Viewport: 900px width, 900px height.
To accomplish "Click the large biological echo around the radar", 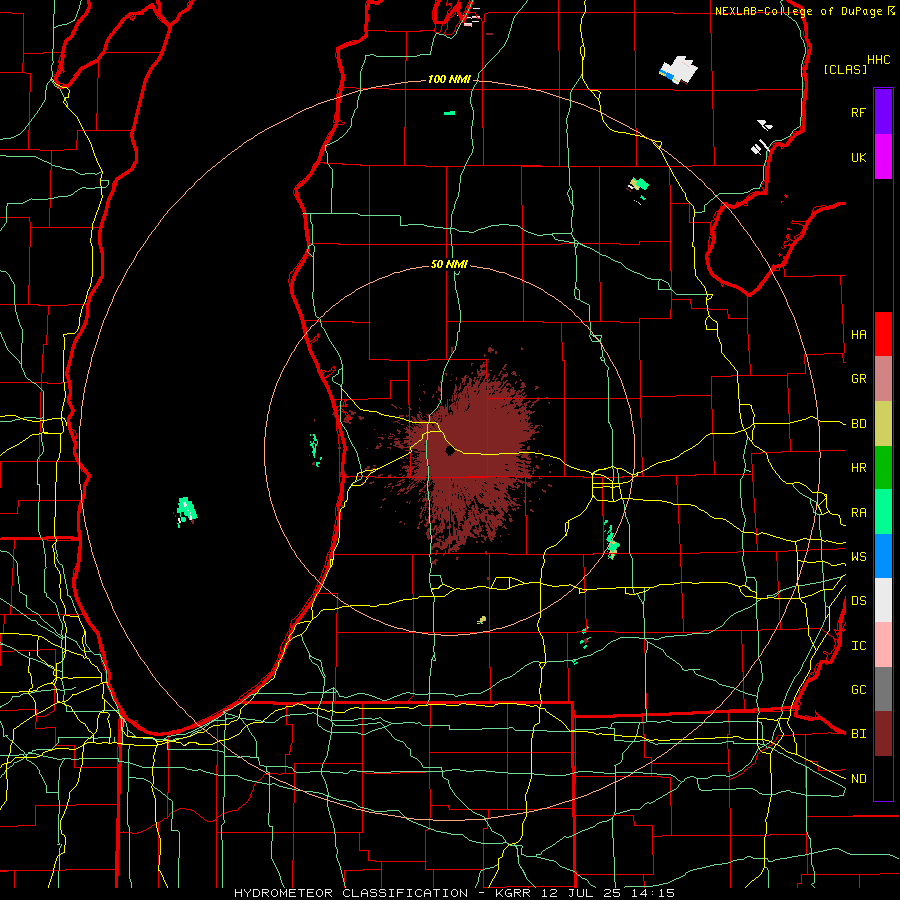I will click(476, 453).
